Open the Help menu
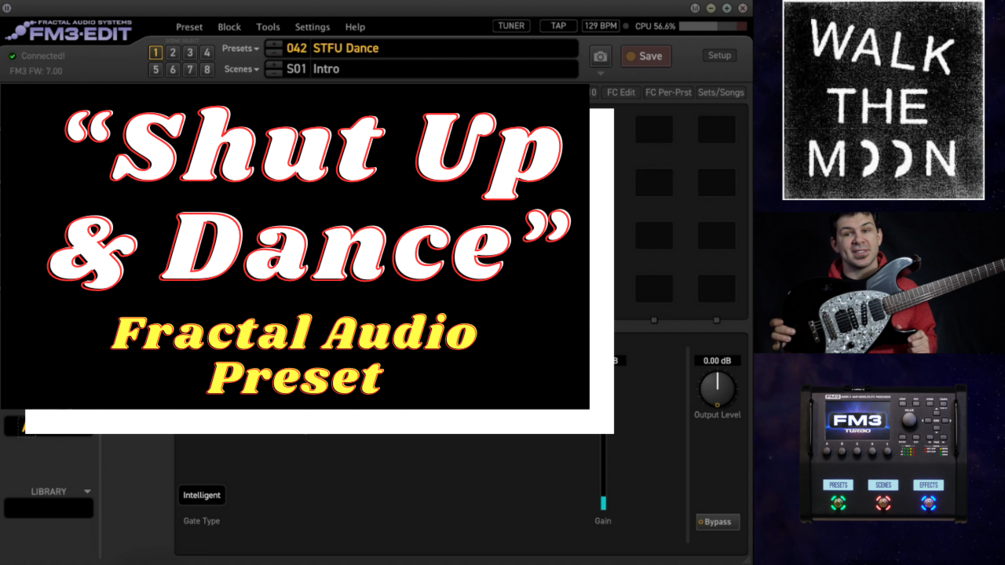The image size is (1005, 565). pyautogui.click(x=355, y=27)
